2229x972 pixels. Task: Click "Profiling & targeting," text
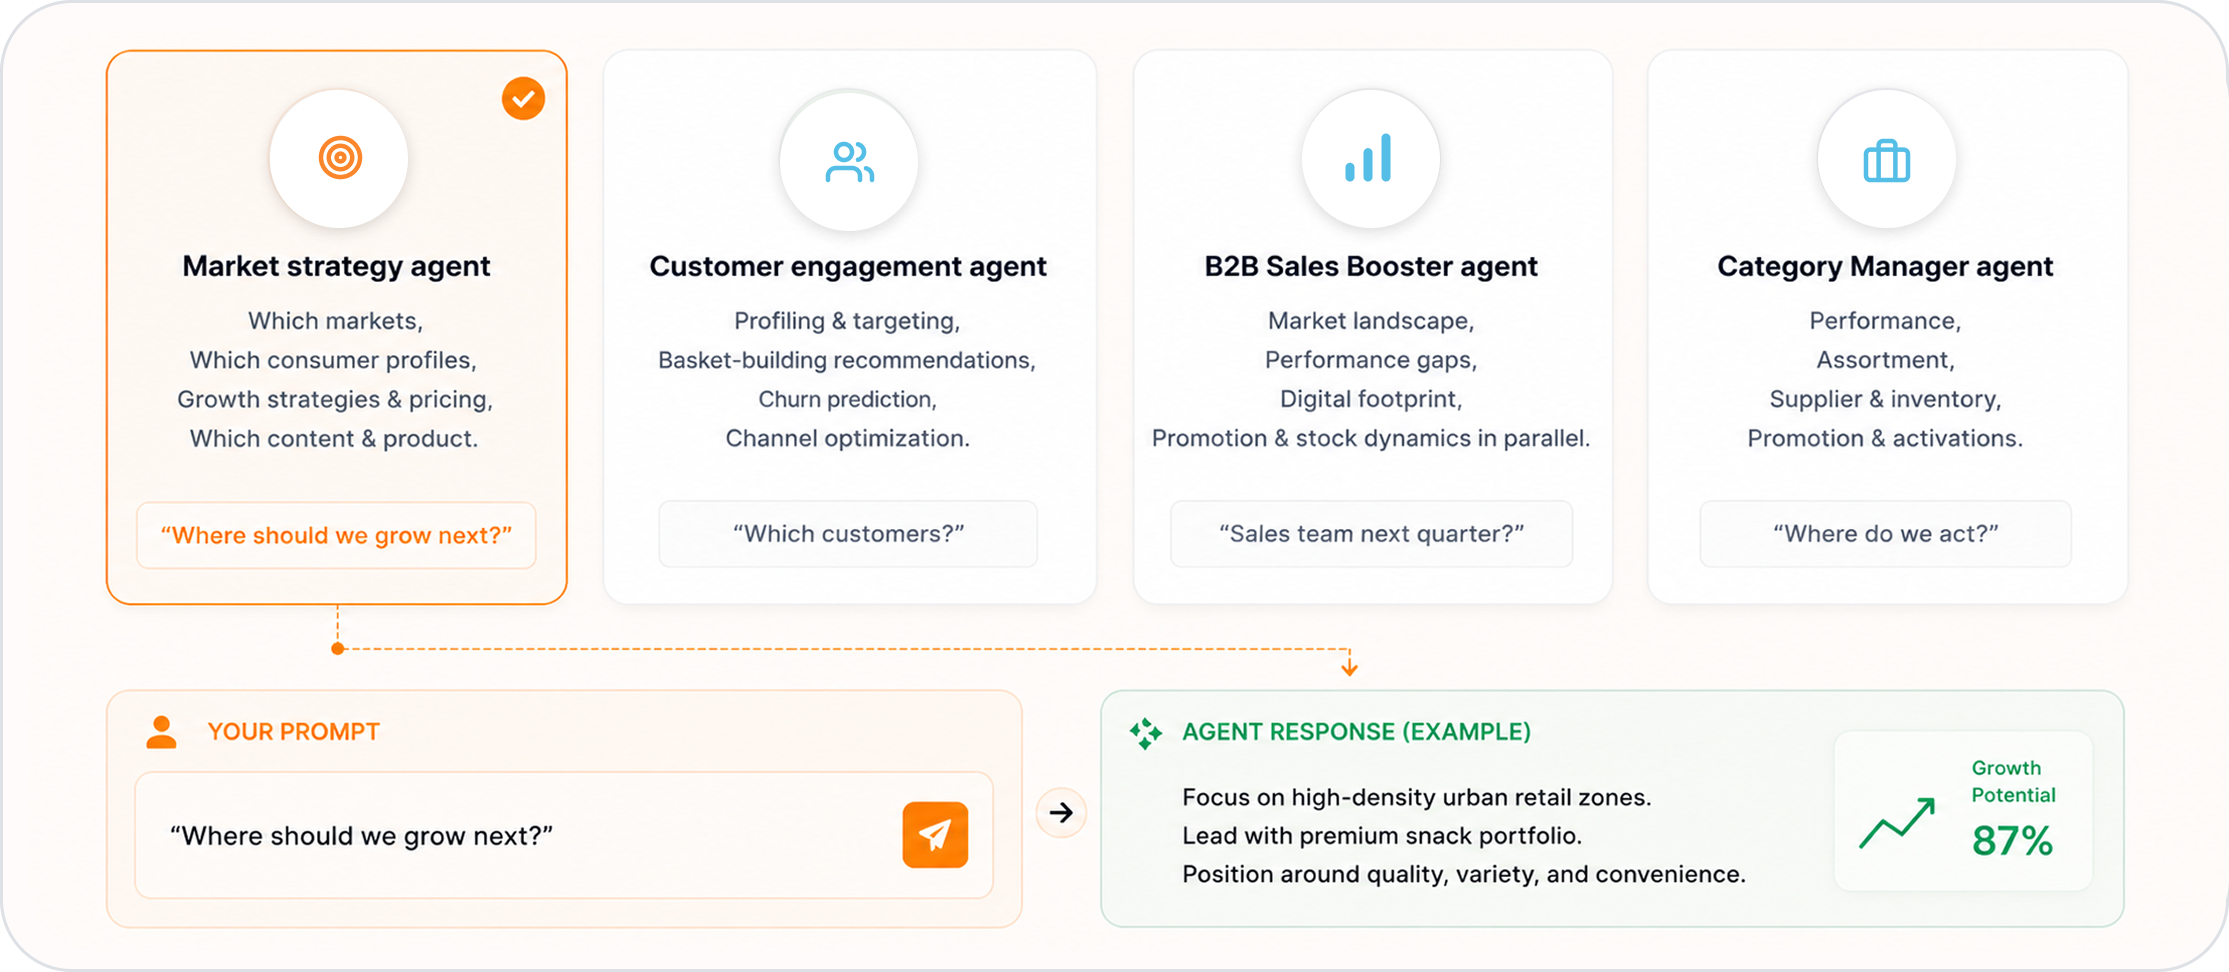tap(847, 321)
